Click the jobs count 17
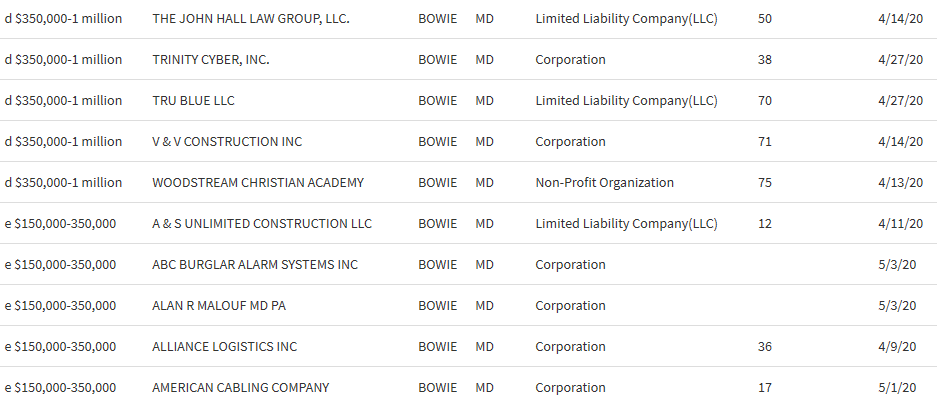 coord(765,388)
